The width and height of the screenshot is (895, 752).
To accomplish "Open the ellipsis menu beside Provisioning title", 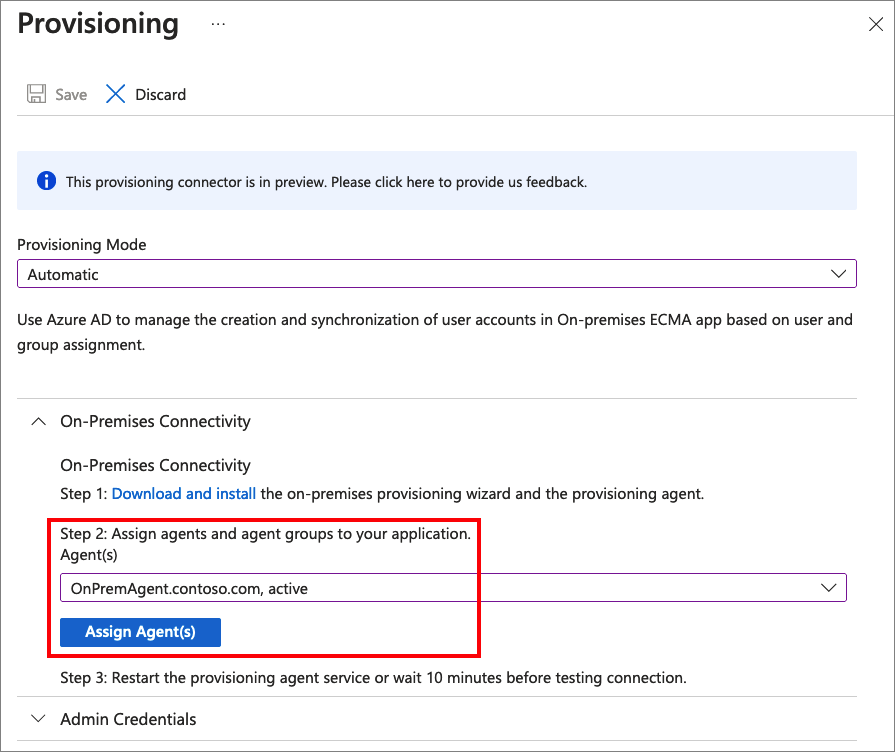I will 218,24.
